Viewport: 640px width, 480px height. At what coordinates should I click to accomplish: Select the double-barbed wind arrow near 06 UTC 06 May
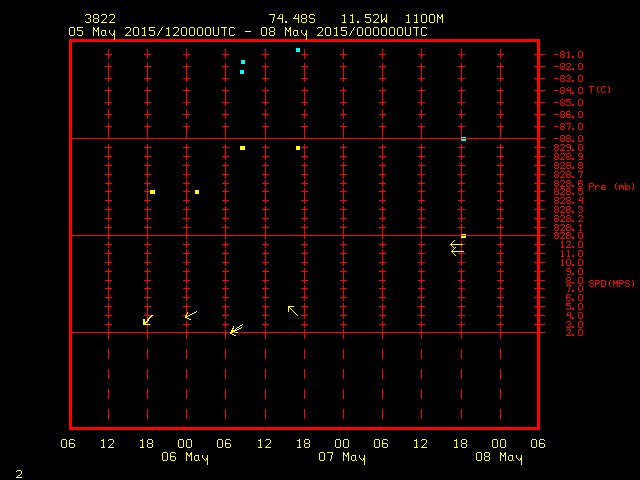(x=236, y=329)
